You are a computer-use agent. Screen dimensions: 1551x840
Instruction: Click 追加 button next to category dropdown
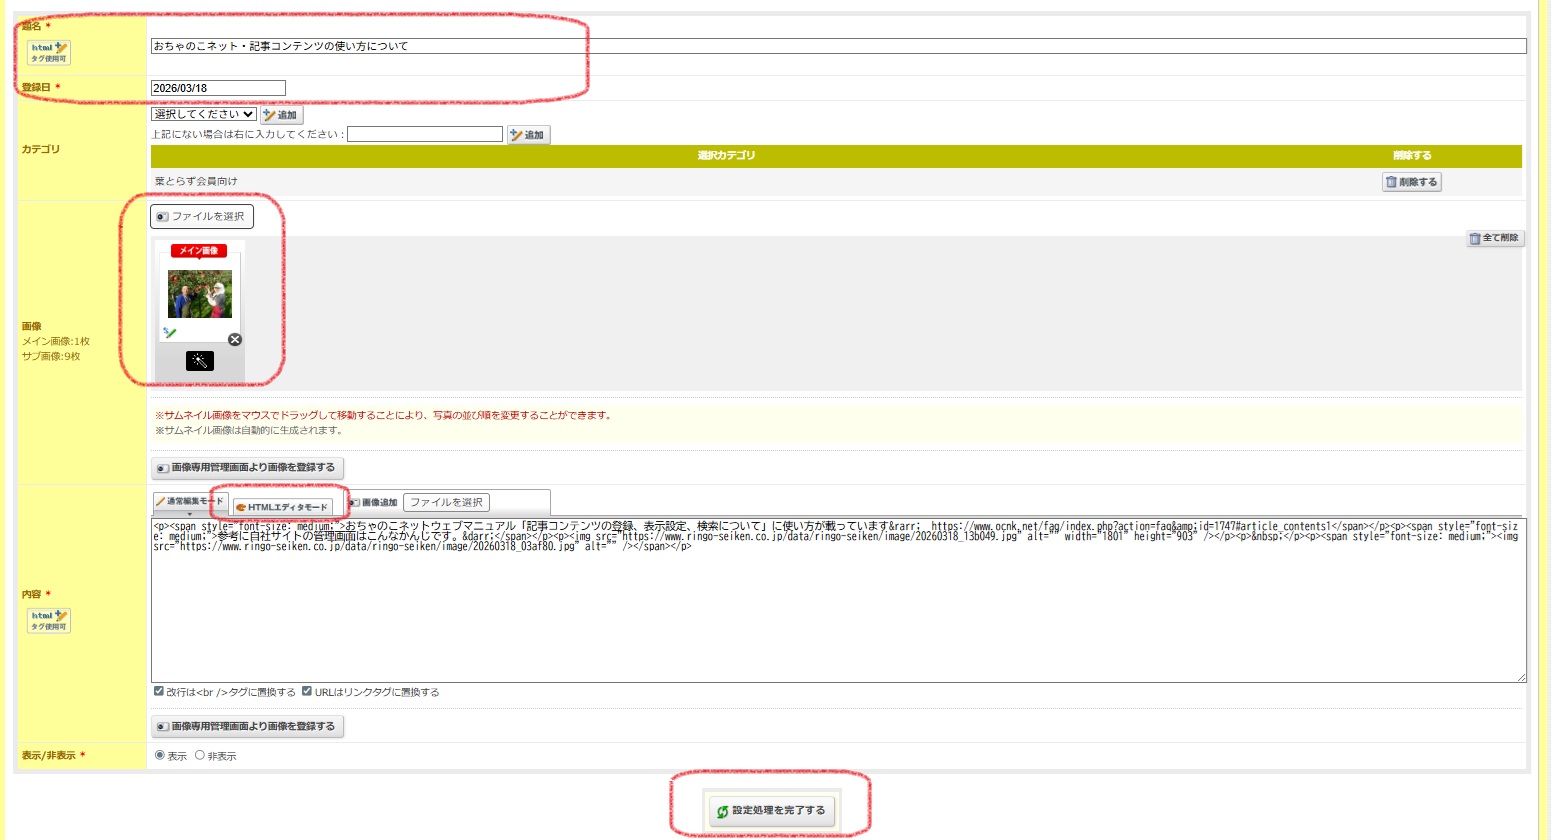[281, 115]
